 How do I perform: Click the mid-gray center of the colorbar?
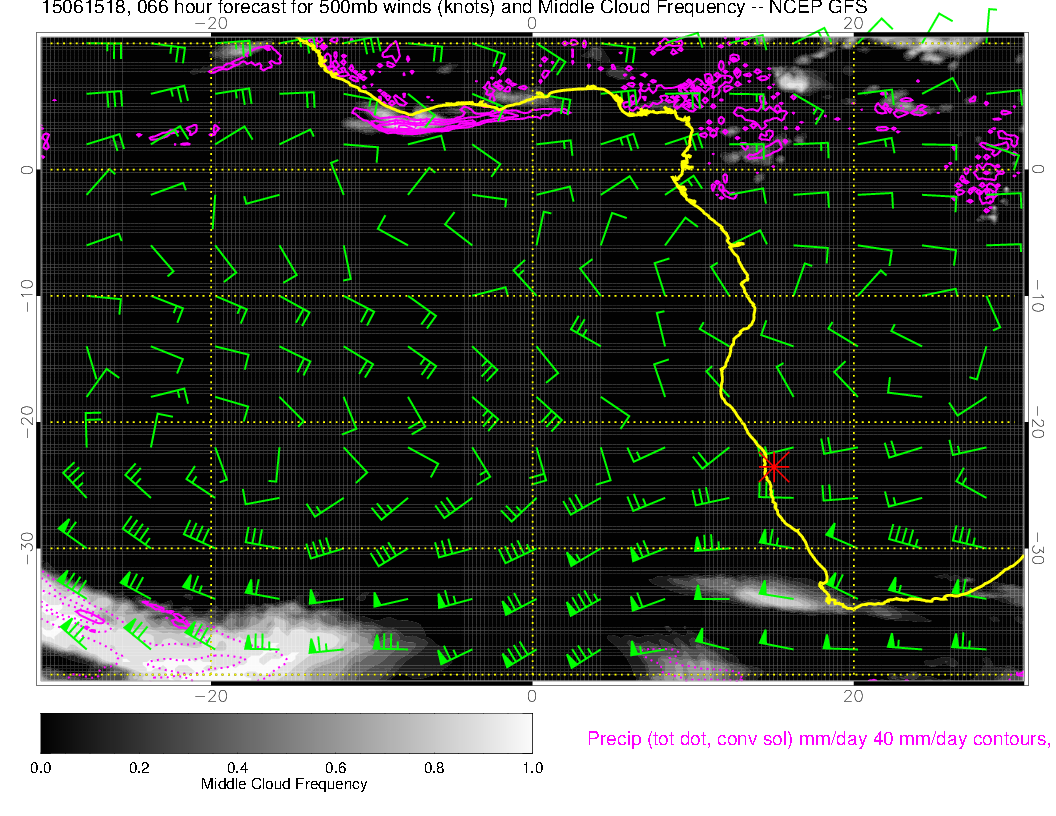286,732
